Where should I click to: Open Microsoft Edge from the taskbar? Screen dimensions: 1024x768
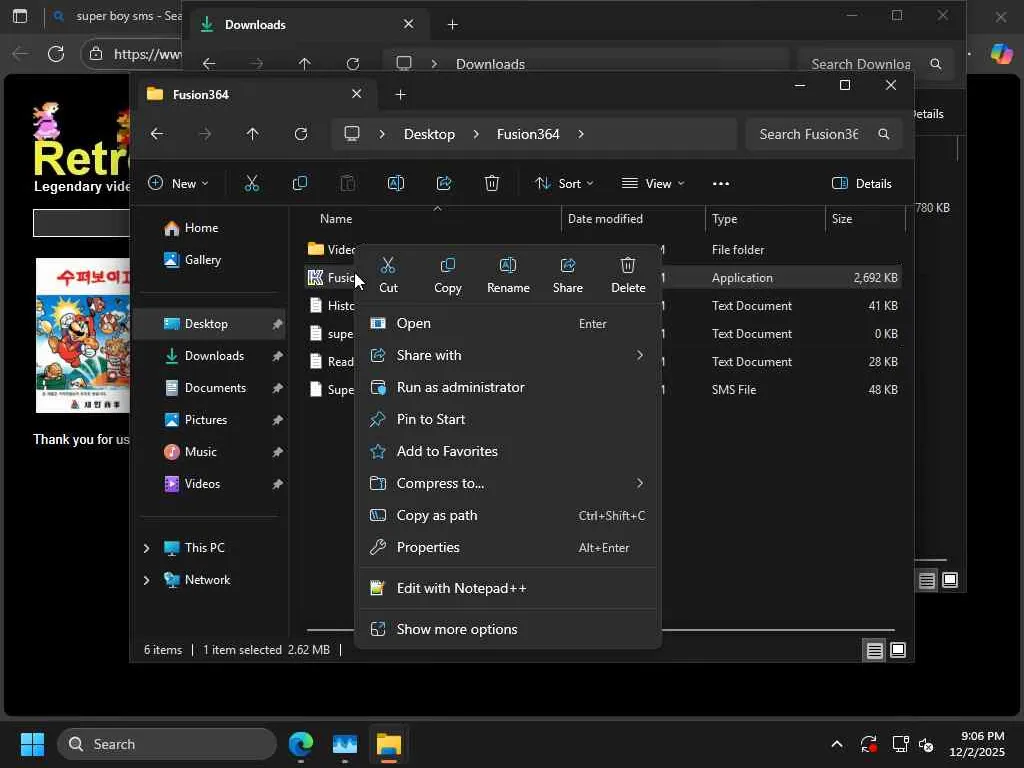coord(301,744)
